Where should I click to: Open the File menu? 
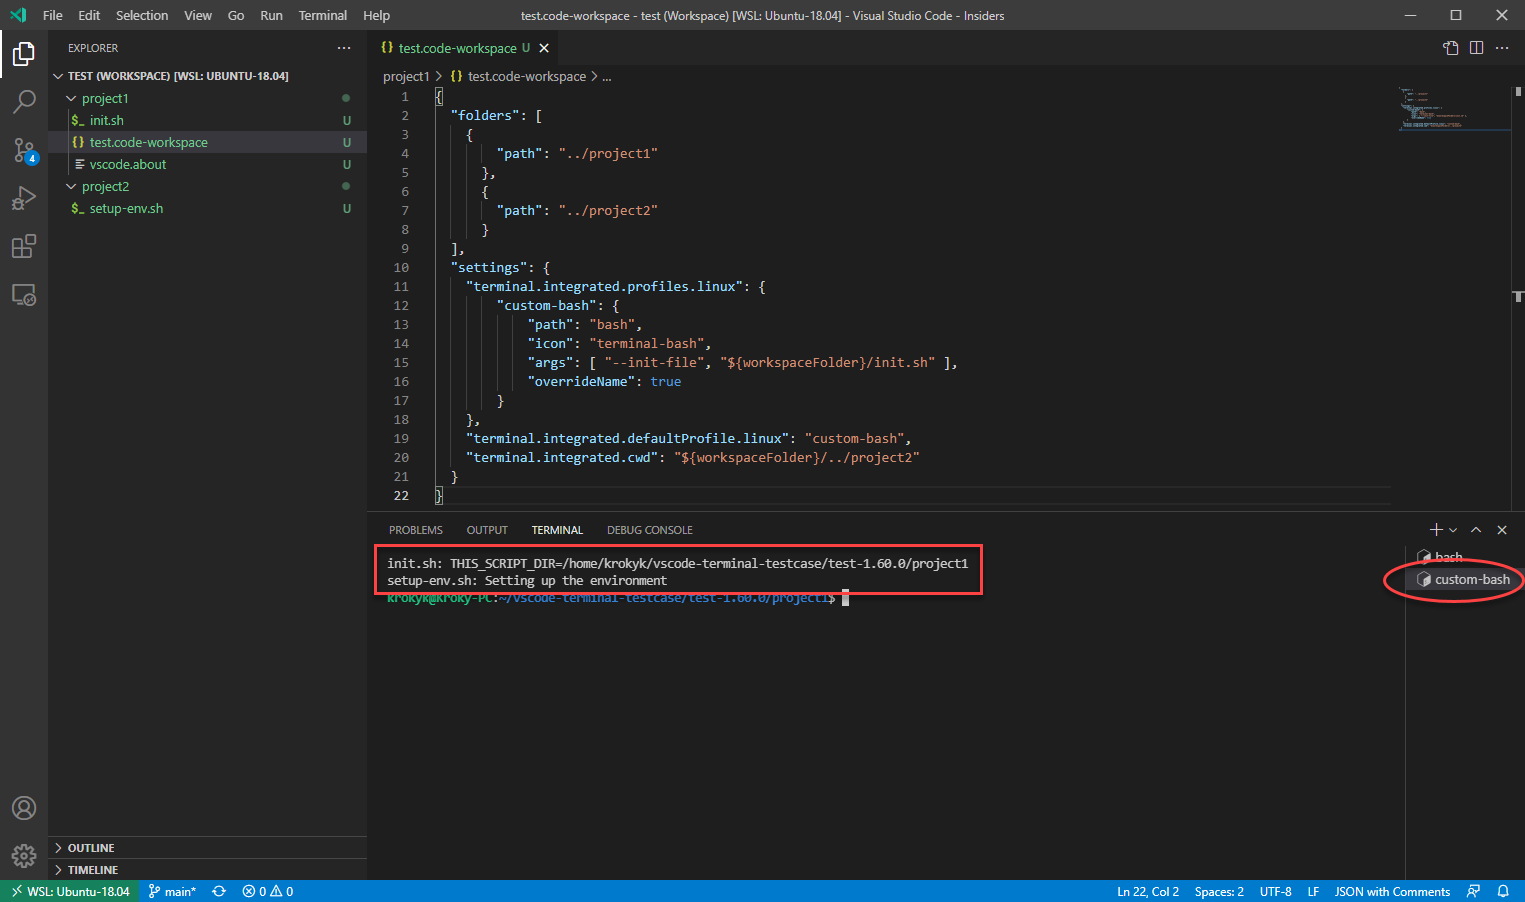(x=53, y=15)
